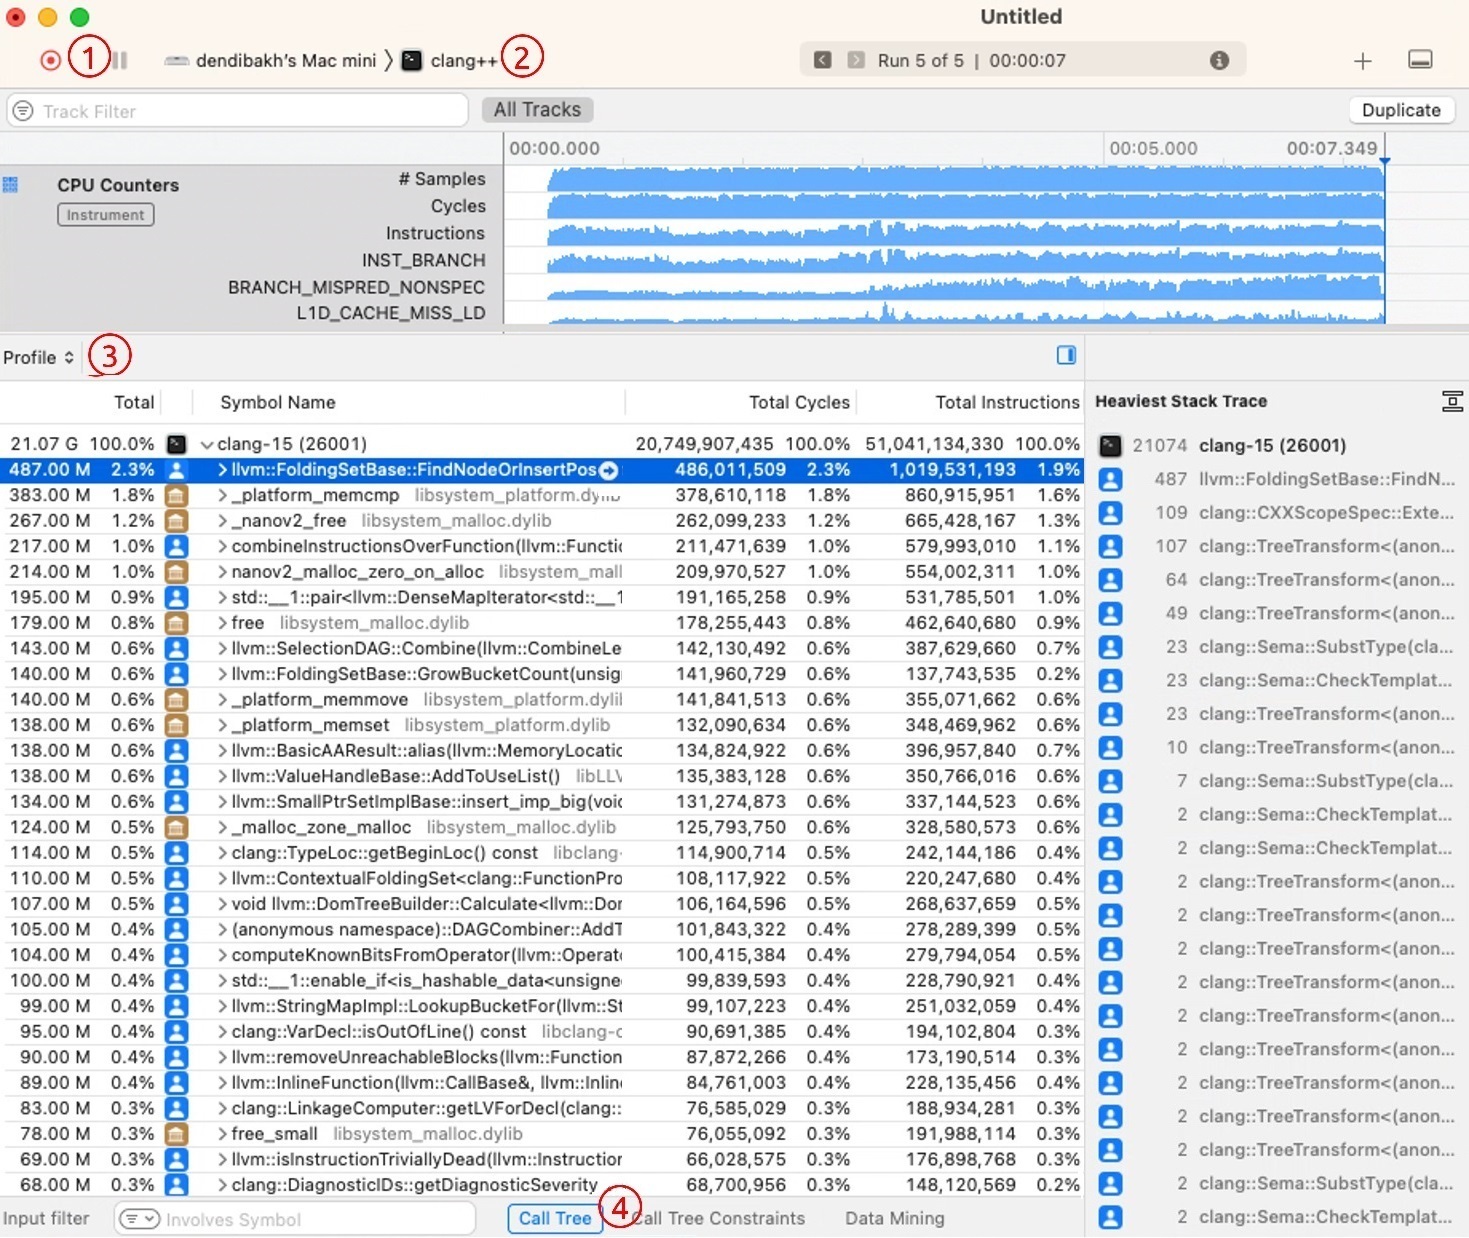The image size is (1469, 1238).
Task: Click the red record button
Action: pyautogui.click(x=49, y=60)
